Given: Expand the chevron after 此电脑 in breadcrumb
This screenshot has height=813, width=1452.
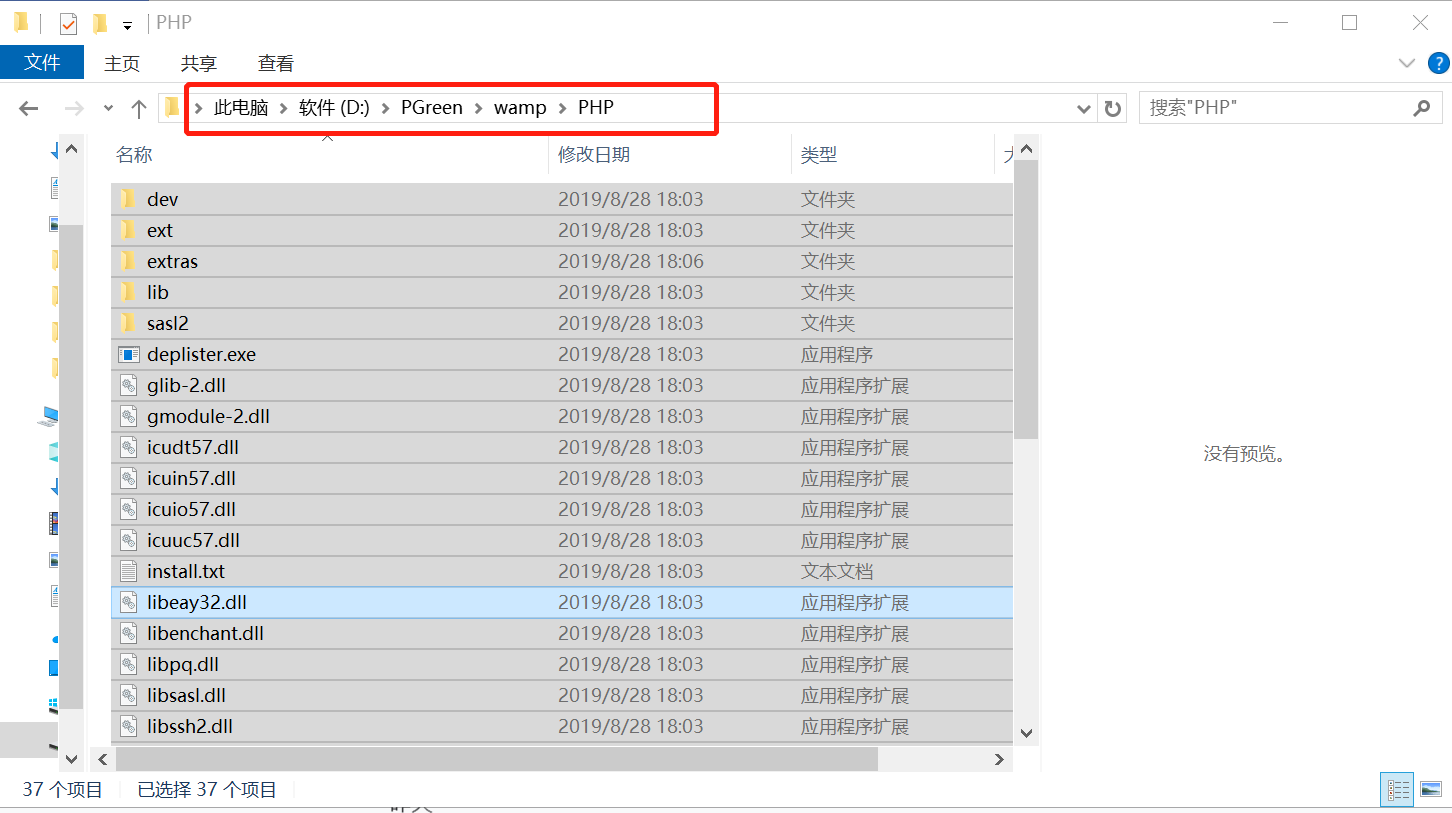Looking at the screenshot, I should pyautogui.click(x=283, y=108).
